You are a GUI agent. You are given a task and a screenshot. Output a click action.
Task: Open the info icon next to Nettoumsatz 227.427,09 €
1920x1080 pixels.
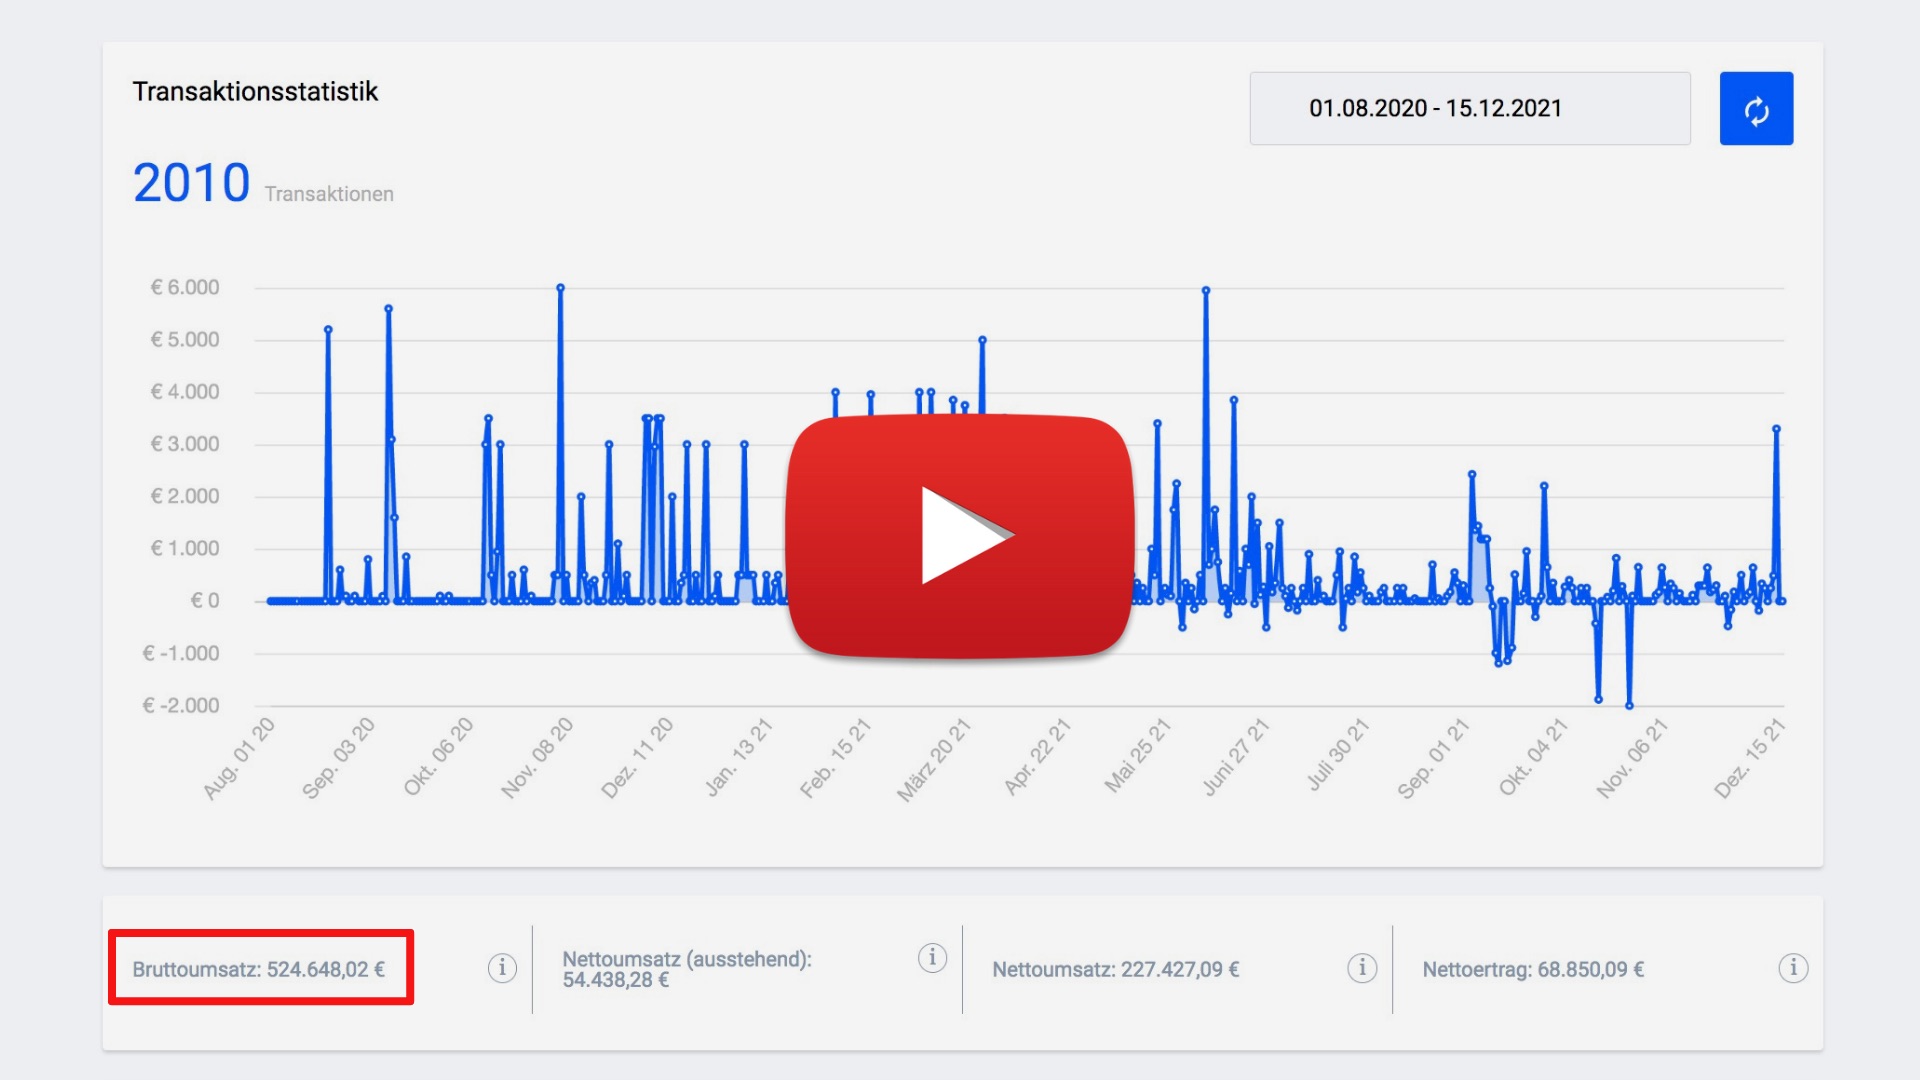pyautogui.click(x=1362, y=968)
